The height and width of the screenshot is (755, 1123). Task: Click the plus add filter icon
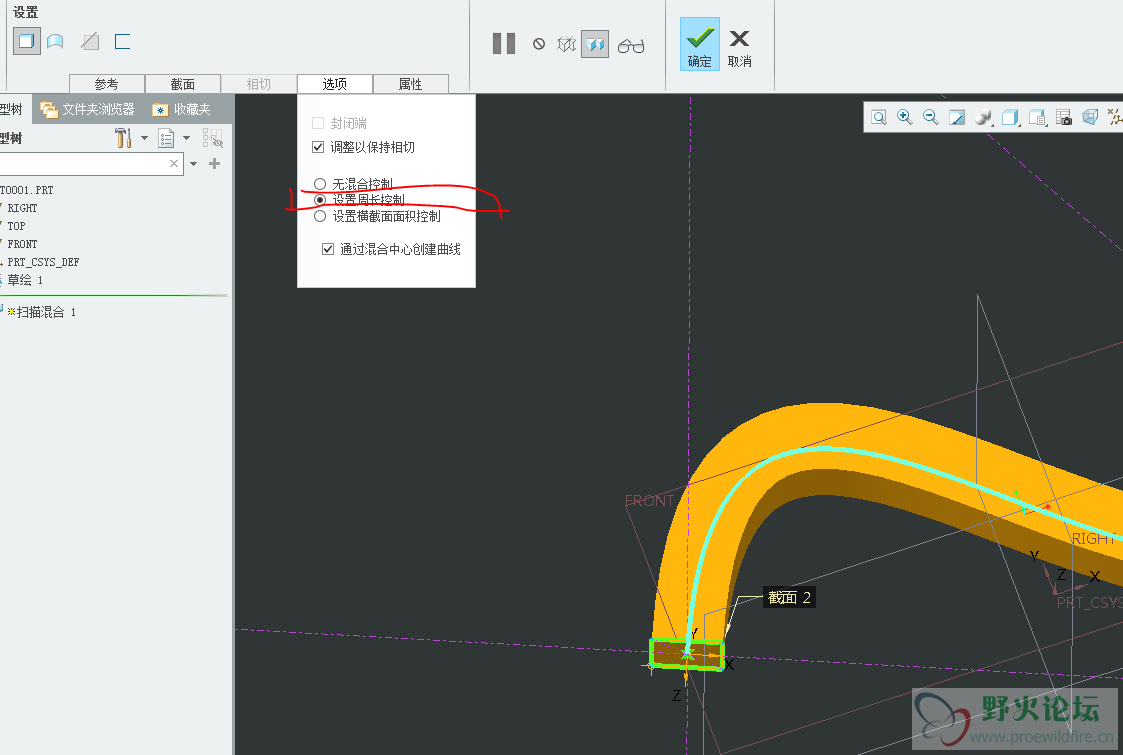[214, 164]
